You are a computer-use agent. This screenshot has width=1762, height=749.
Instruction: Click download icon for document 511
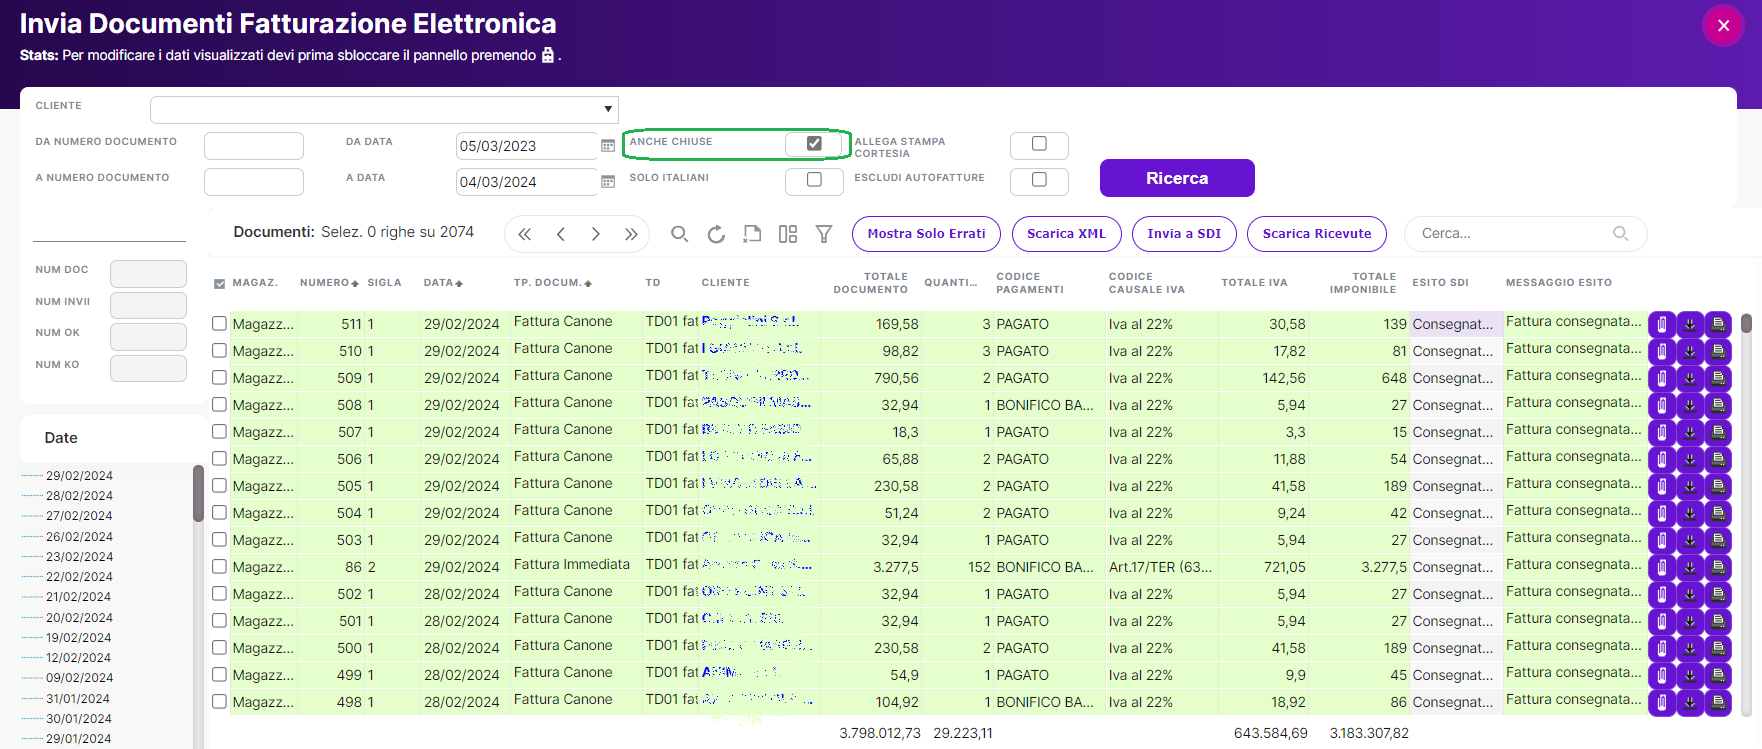(x=1690, y=324)
